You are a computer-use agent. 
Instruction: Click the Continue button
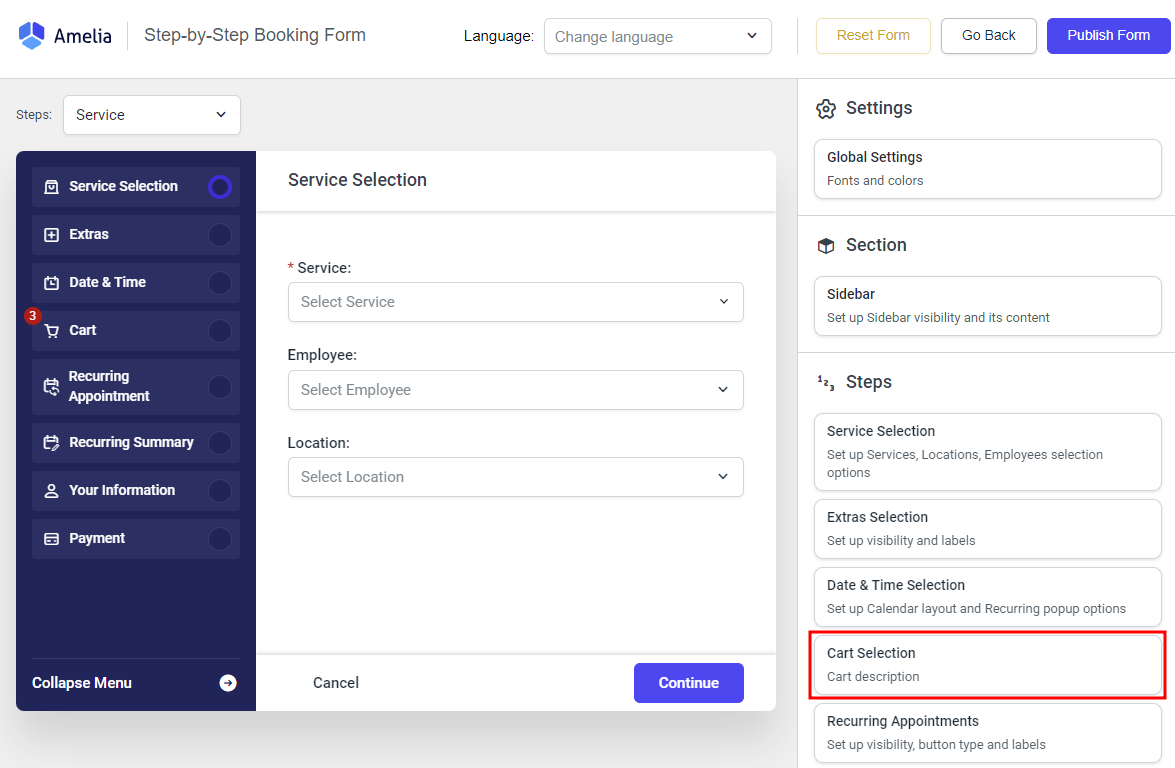[x=689, y=683]
